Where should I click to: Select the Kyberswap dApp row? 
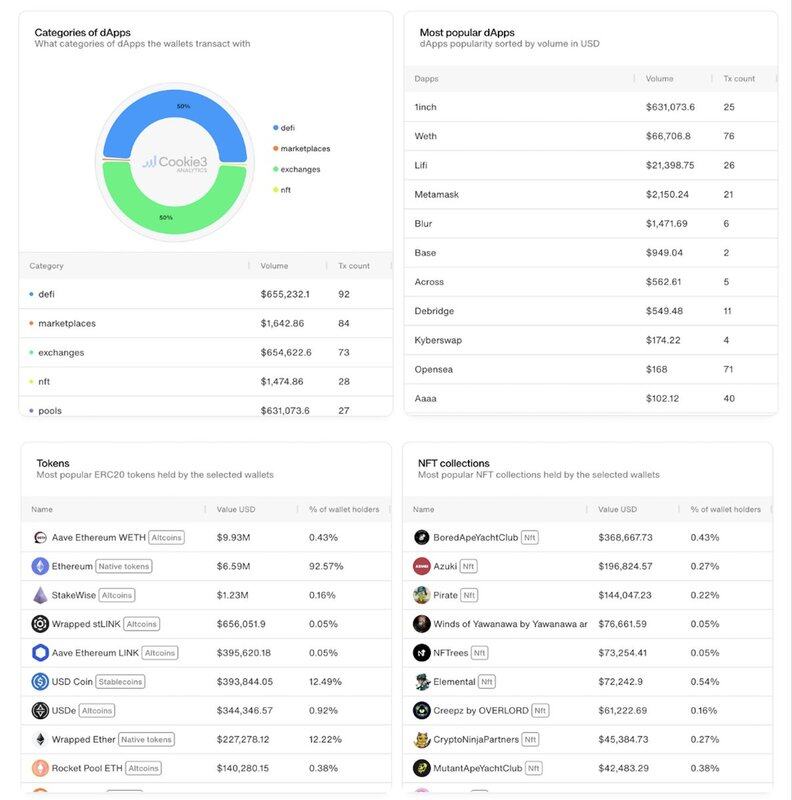[x=591, y=340]
